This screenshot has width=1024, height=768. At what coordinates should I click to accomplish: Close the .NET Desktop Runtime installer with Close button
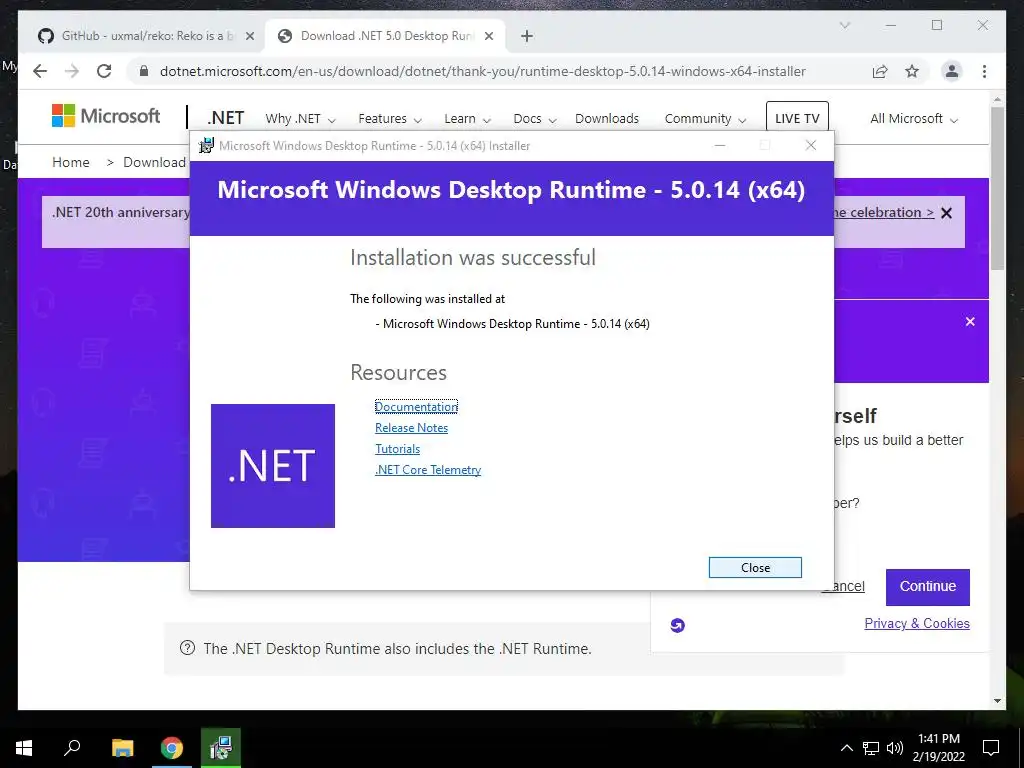pyautogui.click(x=755, y=568)
